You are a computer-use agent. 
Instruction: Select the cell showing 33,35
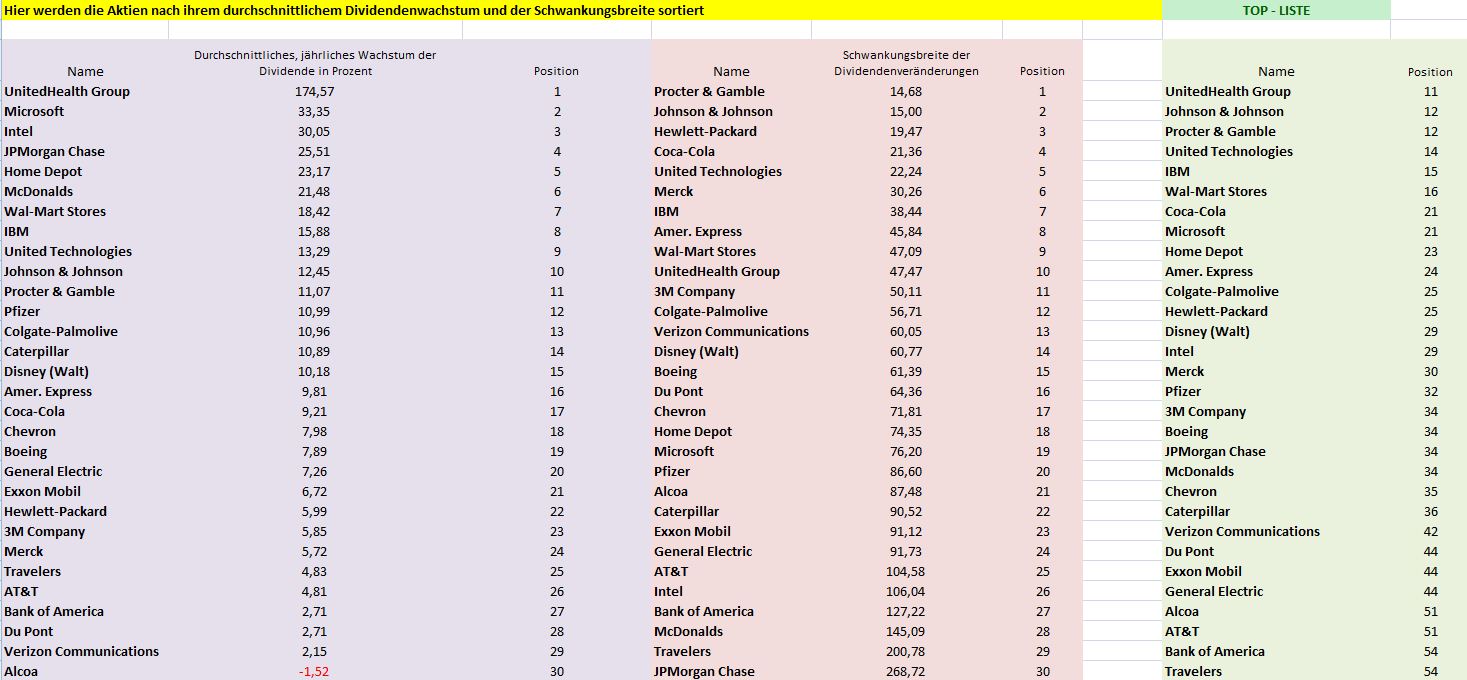[314, 111]
